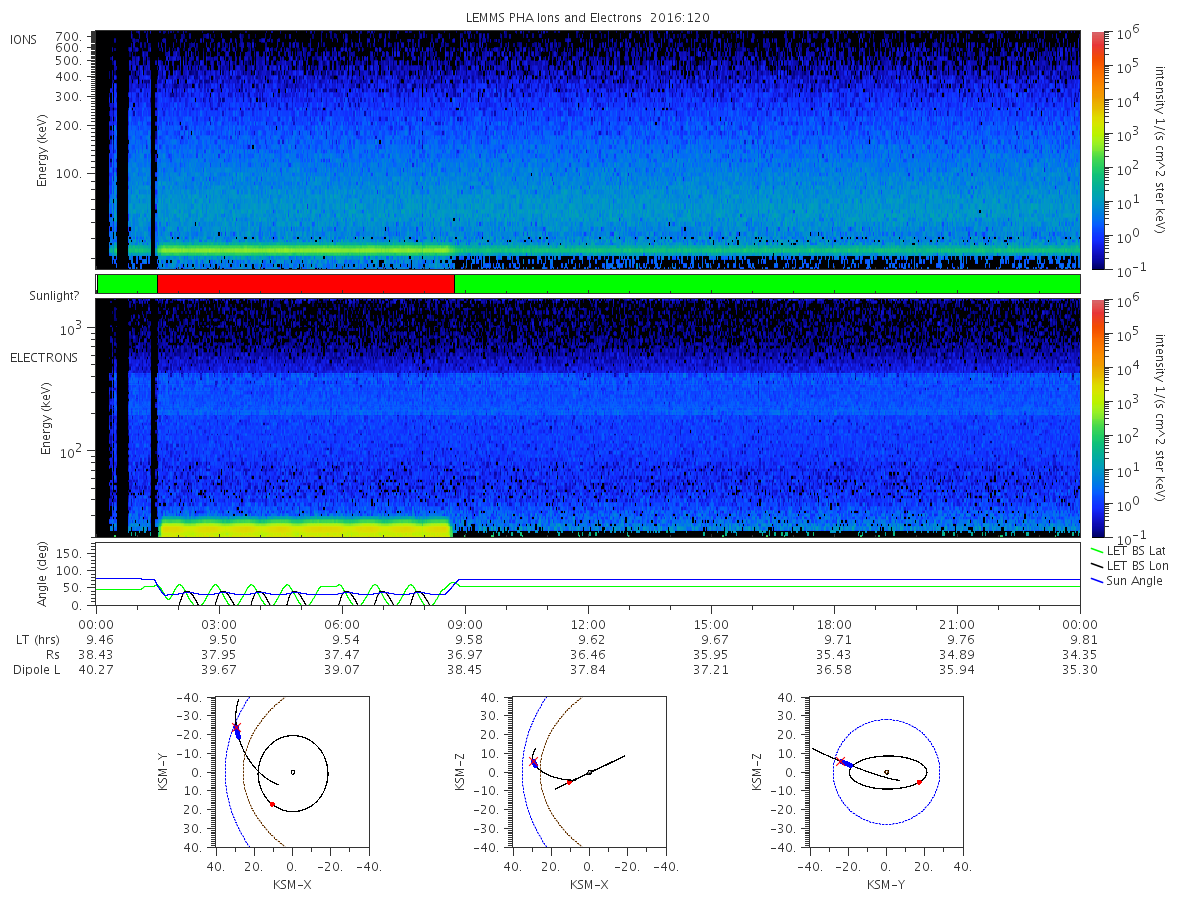Click the yellow-green band in the ions spectrogram

point(305,249)
